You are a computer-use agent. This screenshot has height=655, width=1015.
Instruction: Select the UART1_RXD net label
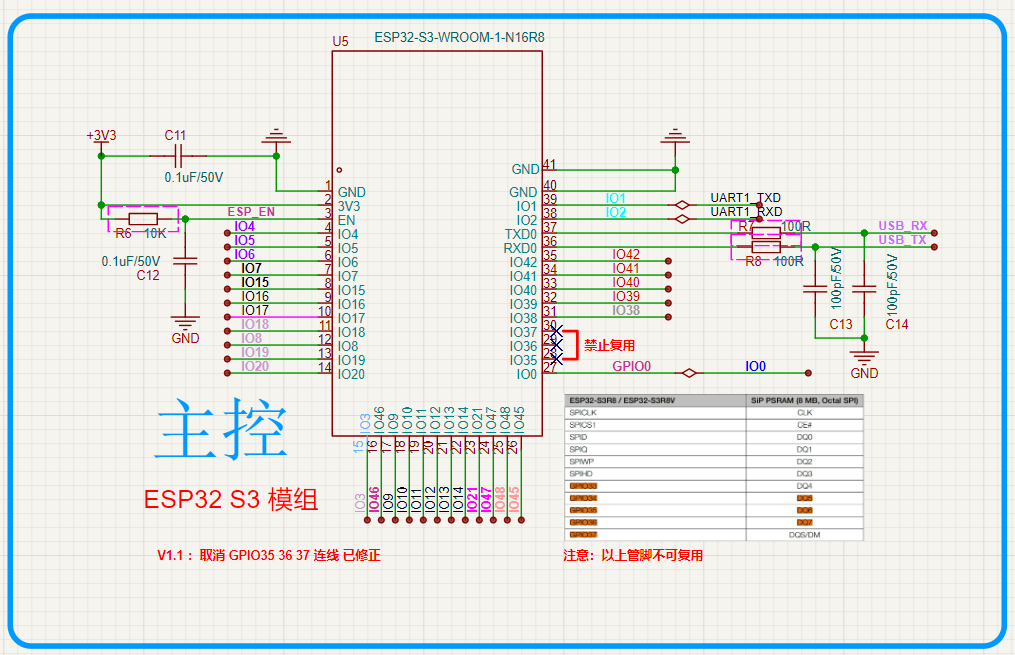pyautogui.click(x=746, y=212)
